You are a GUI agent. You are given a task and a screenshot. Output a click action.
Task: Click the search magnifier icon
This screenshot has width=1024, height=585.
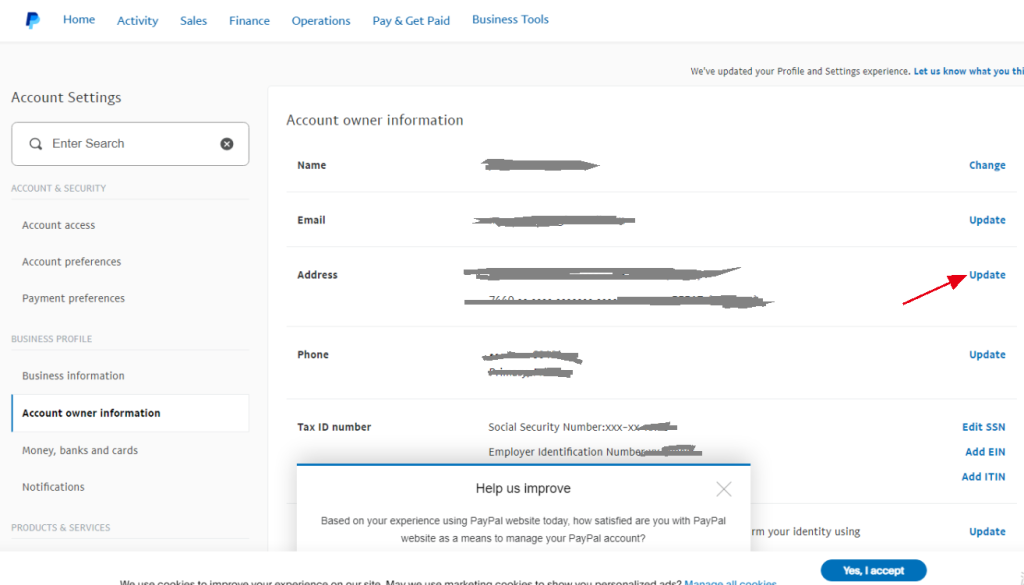pos(36,144)
